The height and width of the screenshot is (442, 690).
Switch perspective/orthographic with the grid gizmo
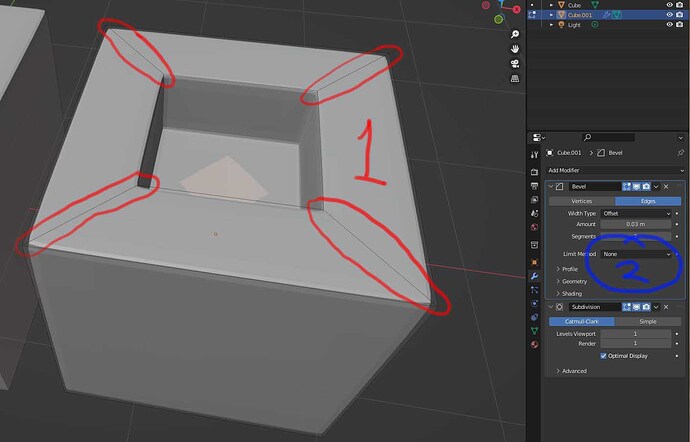(x=515, y=79)
